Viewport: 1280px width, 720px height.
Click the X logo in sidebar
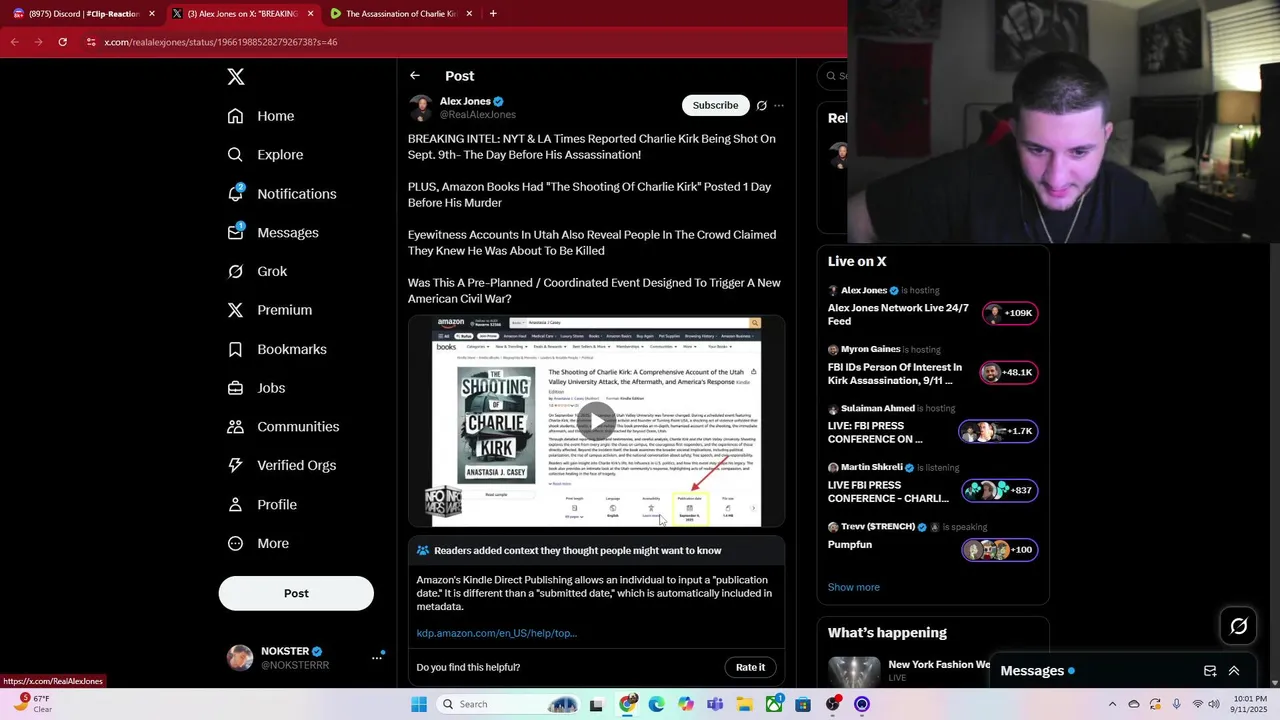pyautogui.click(x=235, y=77)
